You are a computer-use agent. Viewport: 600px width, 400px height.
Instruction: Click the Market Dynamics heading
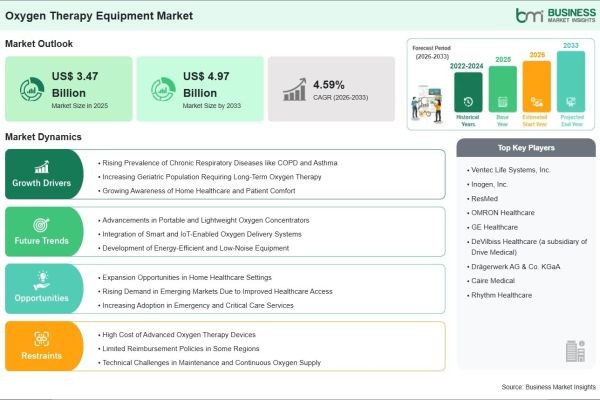[x=43, y=137]
